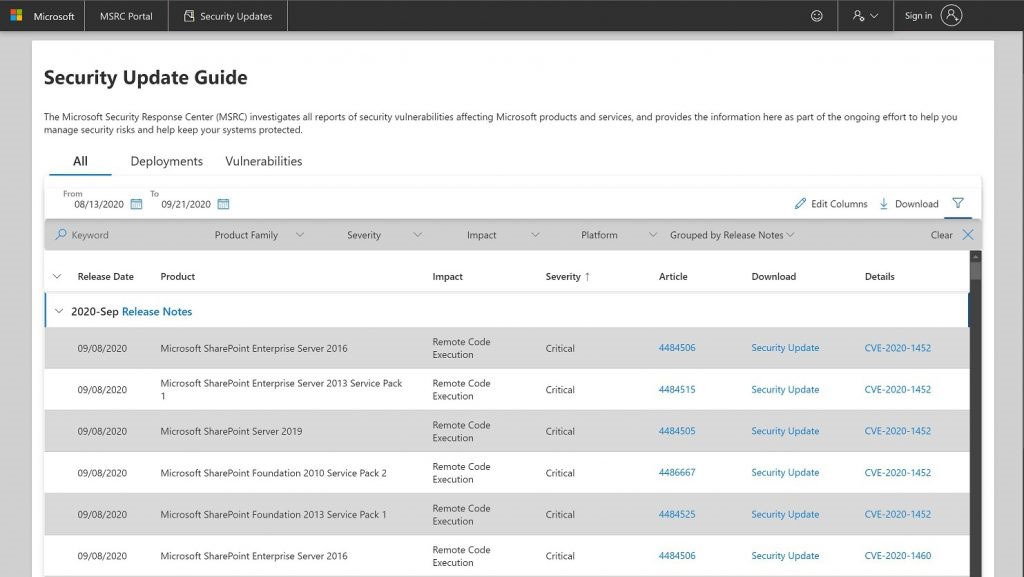Switch to the Deployments tab
Screen dimensions: 1024x577
[166, 161]
